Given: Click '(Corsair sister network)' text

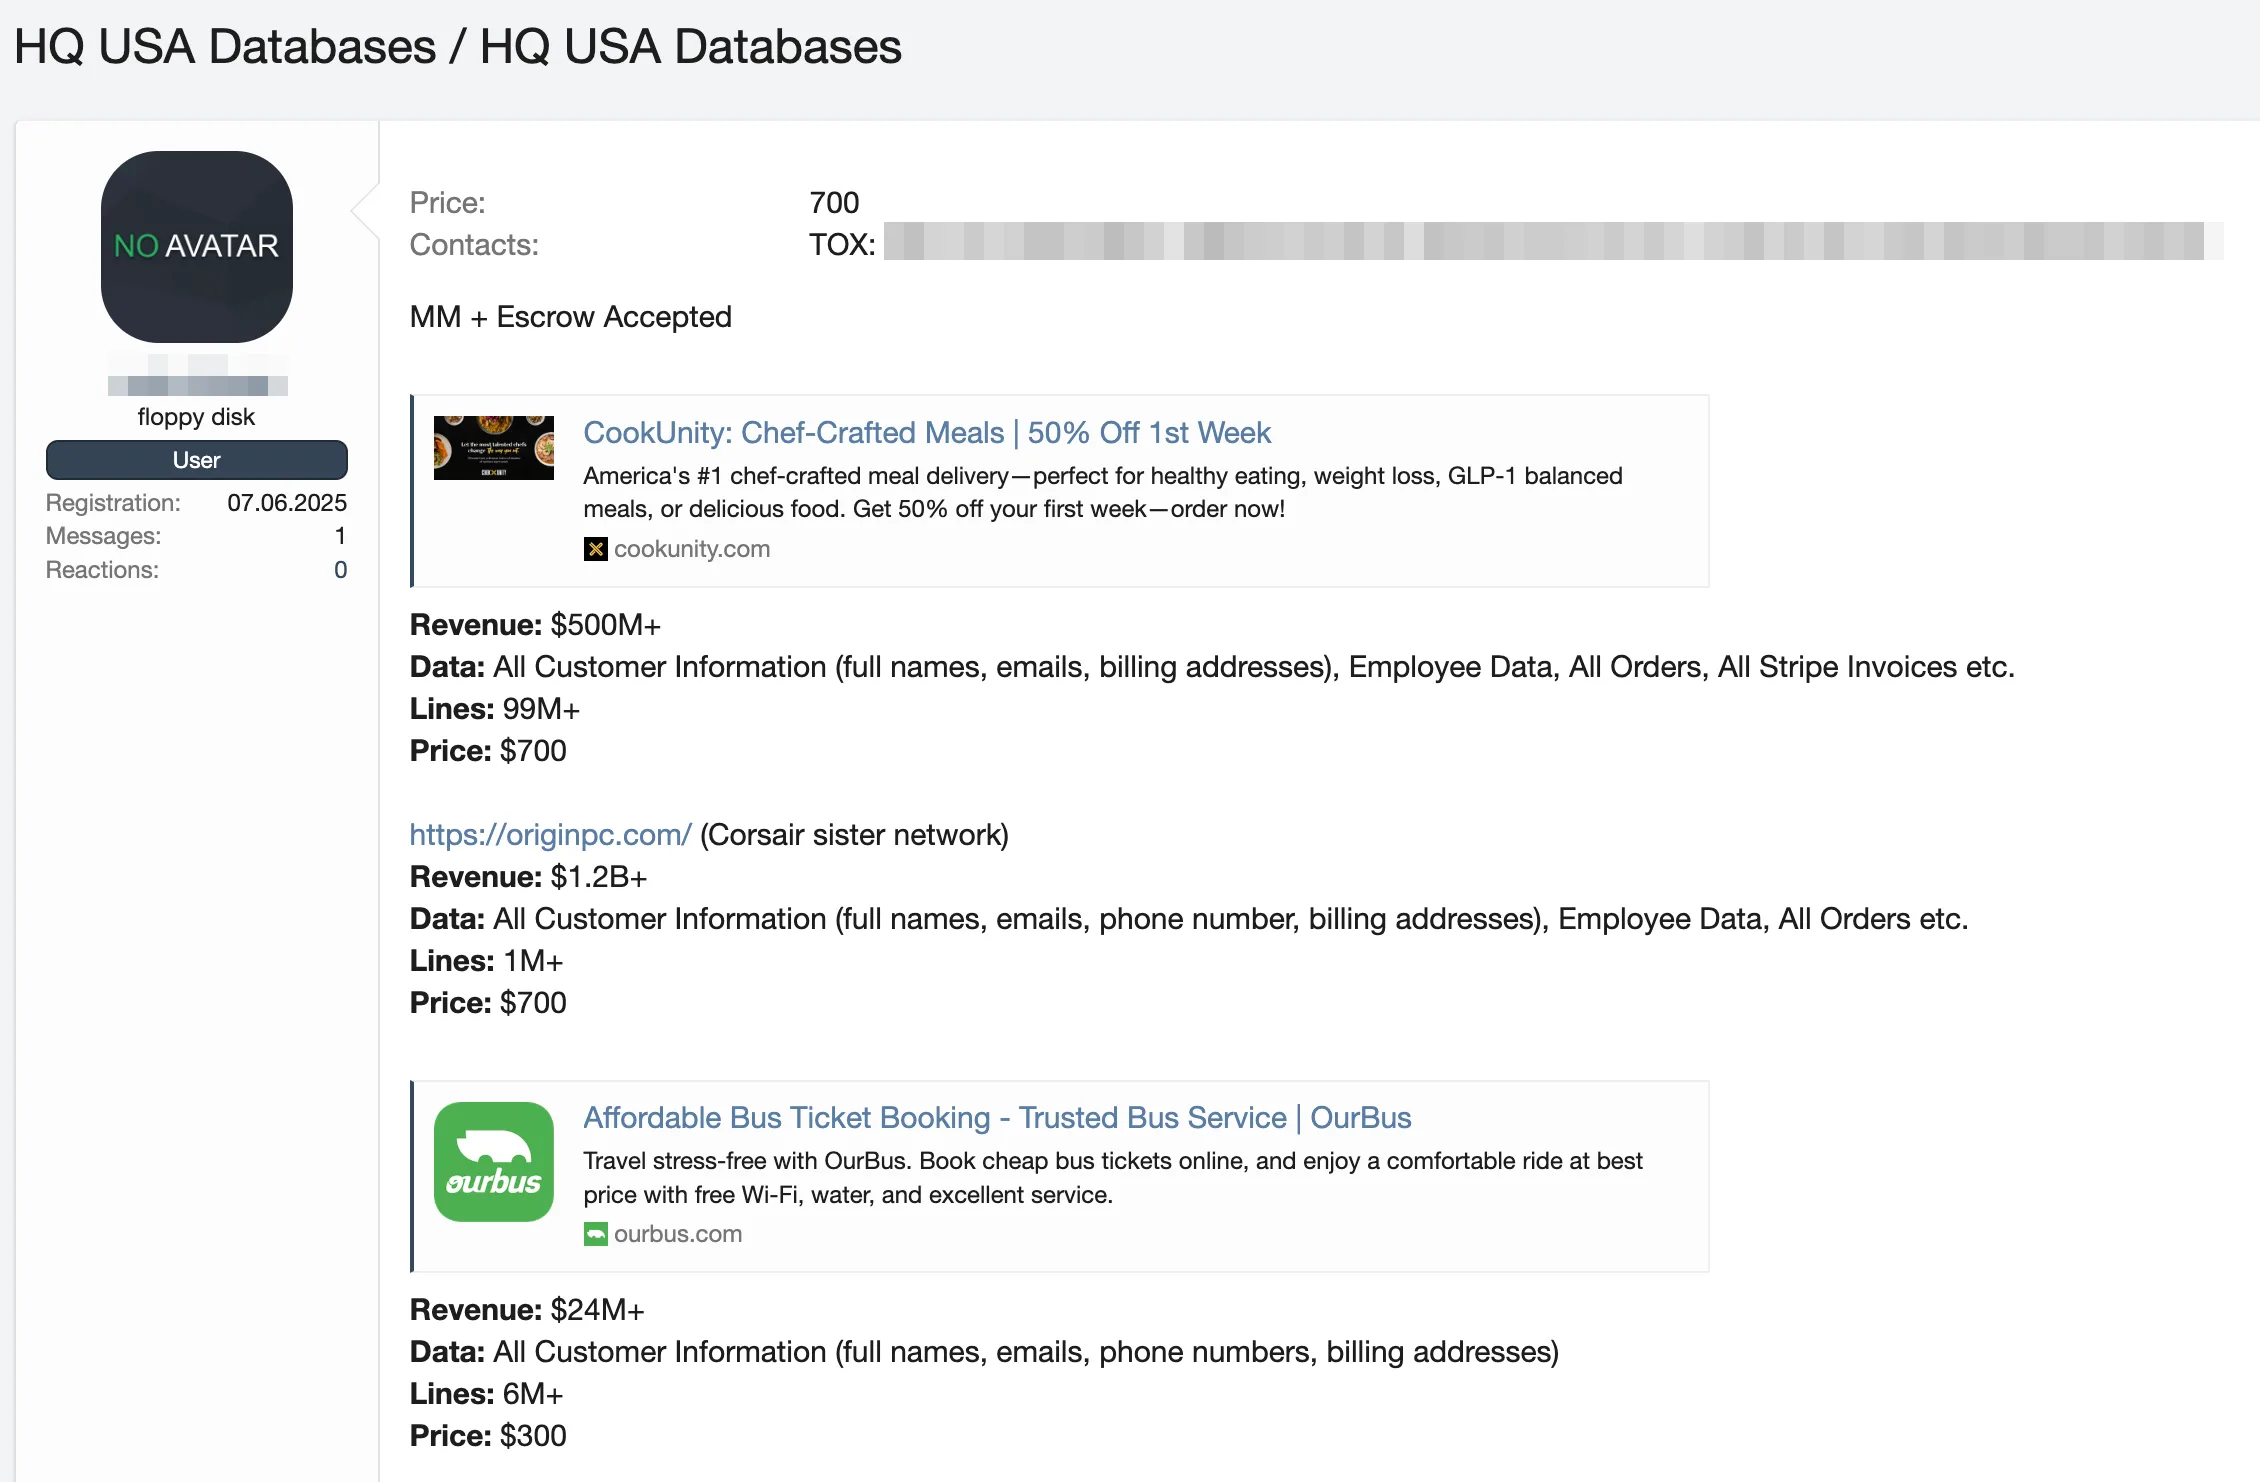Looking at the screenshot, I should click(x=854, y=835).
